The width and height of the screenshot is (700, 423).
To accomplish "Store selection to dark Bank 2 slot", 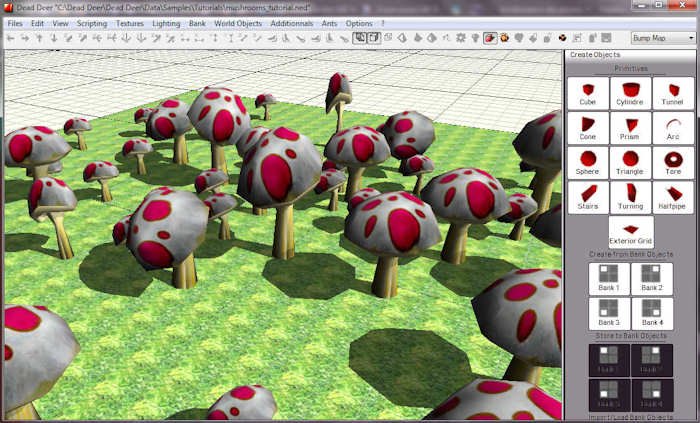I will [x=652, y=360].
